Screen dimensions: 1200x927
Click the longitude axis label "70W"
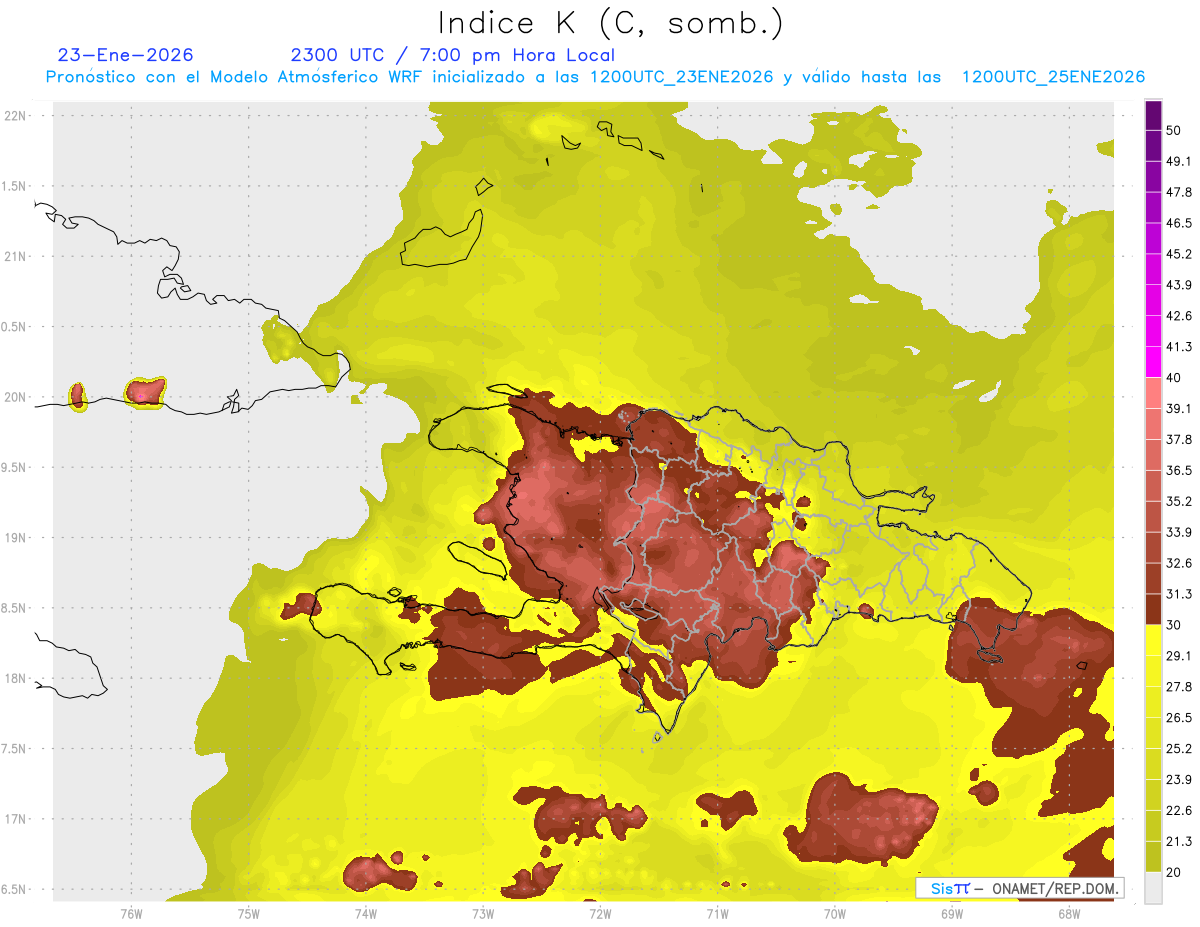click(835, 914)
